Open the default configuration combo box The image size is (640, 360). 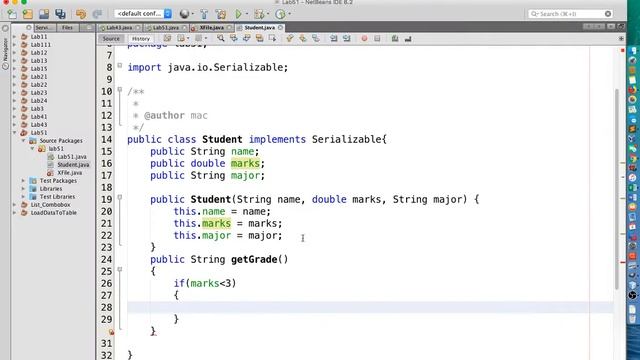click(143, 14)
